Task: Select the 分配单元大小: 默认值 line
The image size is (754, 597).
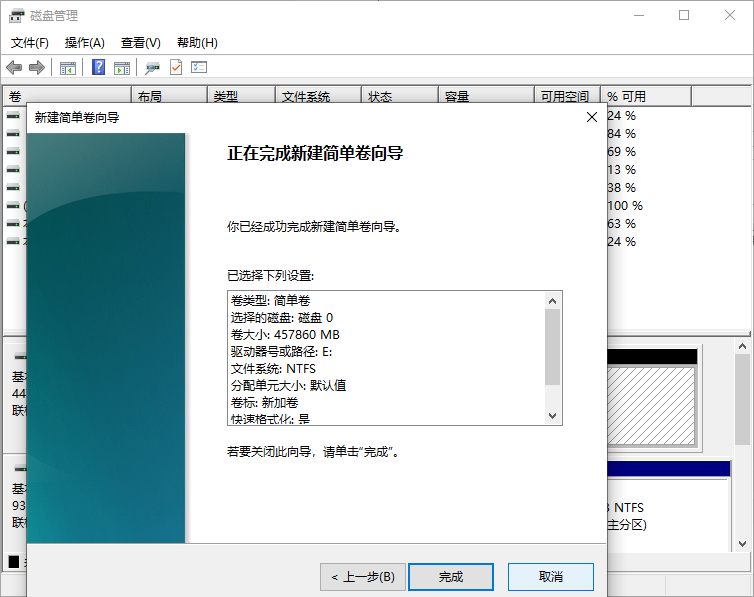Action: click(289, 386)
